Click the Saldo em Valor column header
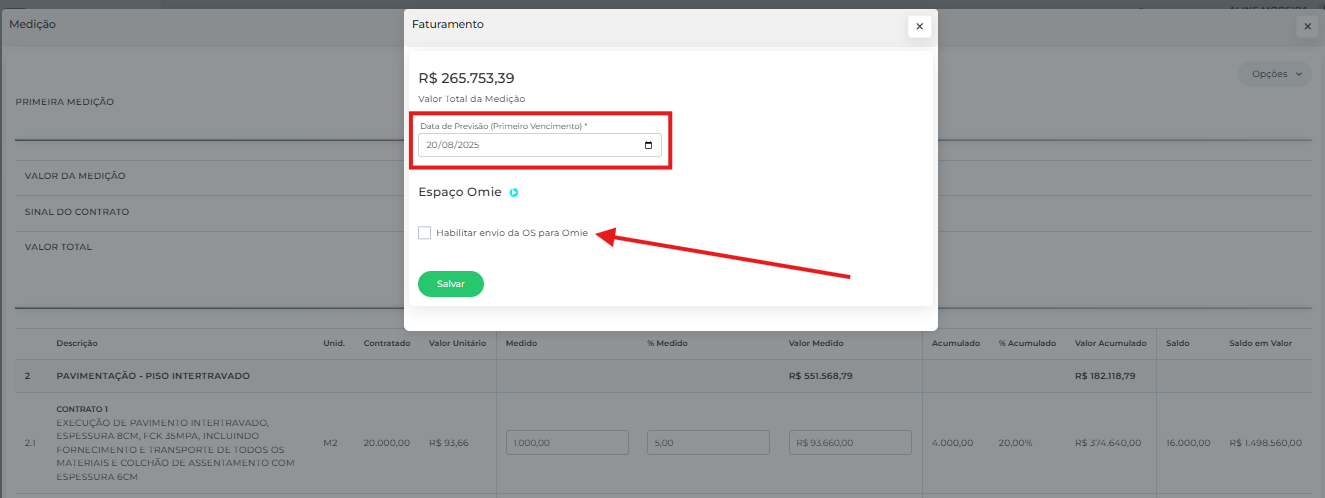Screen dimensions: 1325x498 (1260, 344)
